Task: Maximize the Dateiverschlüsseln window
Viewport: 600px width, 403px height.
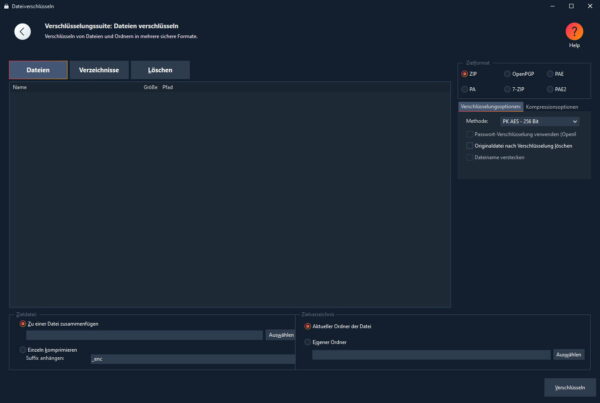Action: (571, 5)
